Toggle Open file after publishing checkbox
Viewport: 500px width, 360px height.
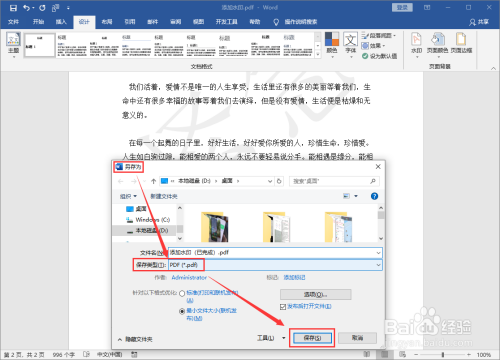point(283,307)
